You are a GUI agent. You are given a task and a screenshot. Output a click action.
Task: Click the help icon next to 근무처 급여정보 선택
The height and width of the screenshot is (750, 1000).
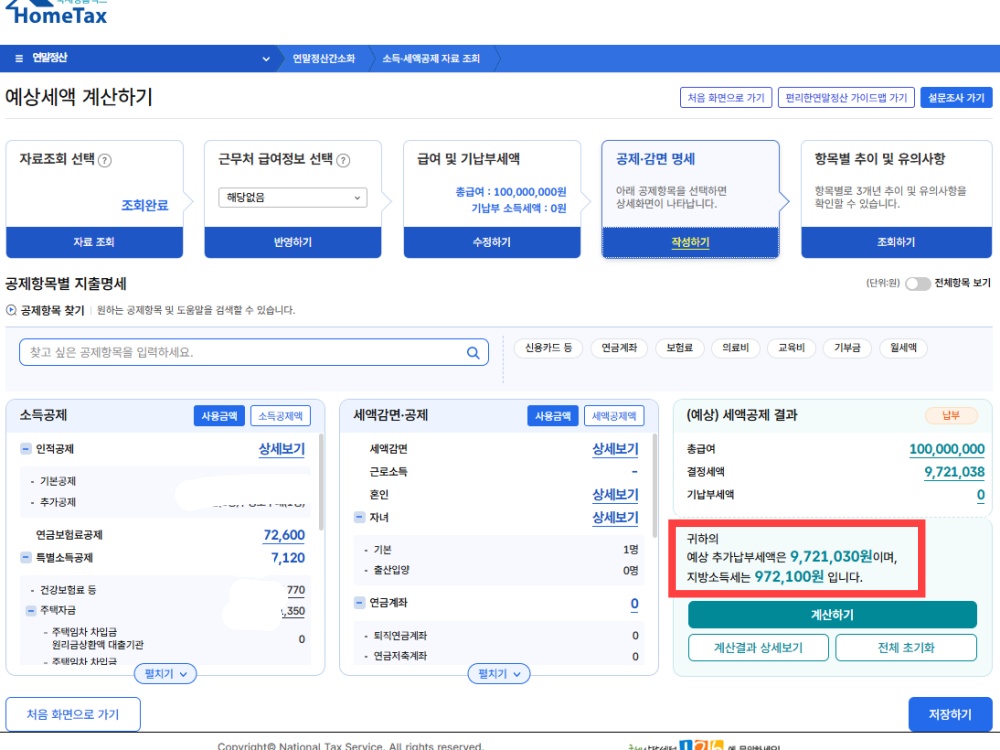pyautogui.click(x=343, y=160)
